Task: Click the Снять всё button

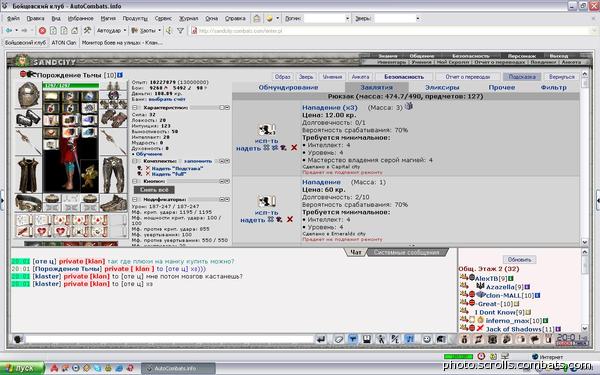Action: (154, 190)
